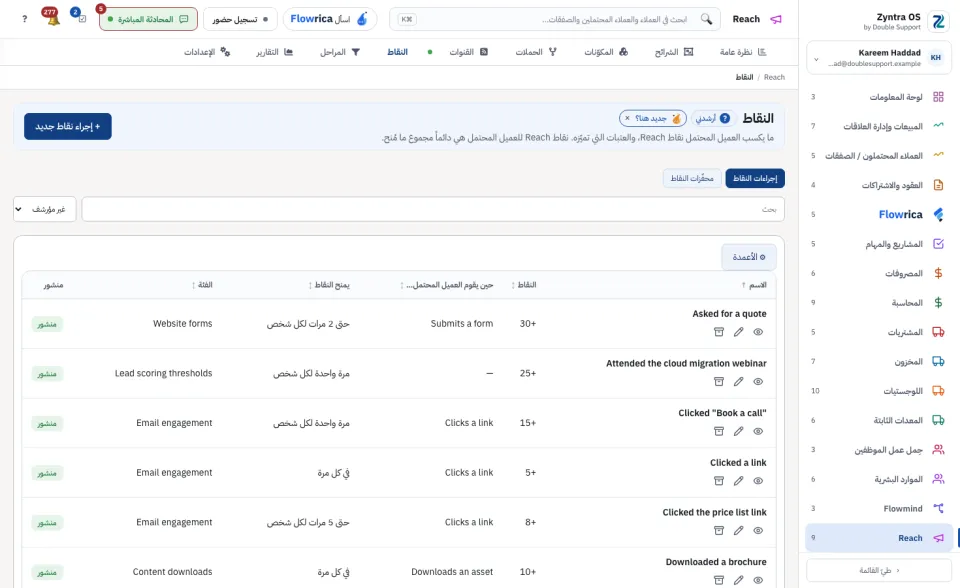The height and width of the screenshot is (588, 960).
Task: Switch to the التقارير tab
Action: pyautogui.click(x=274, y=52)
